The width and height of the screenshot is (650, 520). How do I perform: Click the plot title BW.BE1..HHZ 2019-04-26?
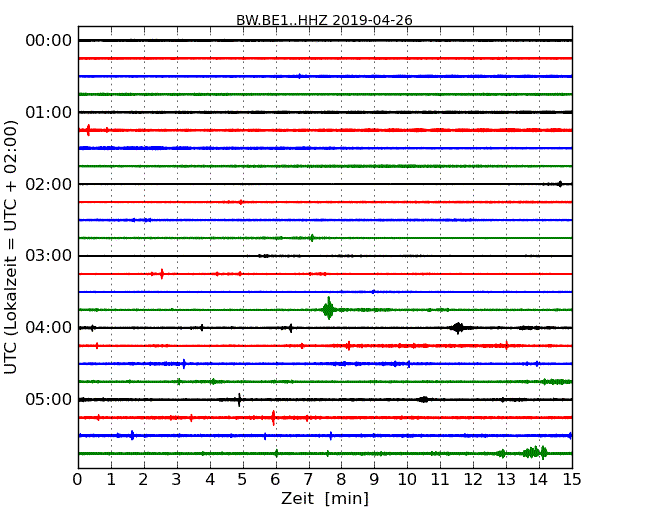(324, 20)
